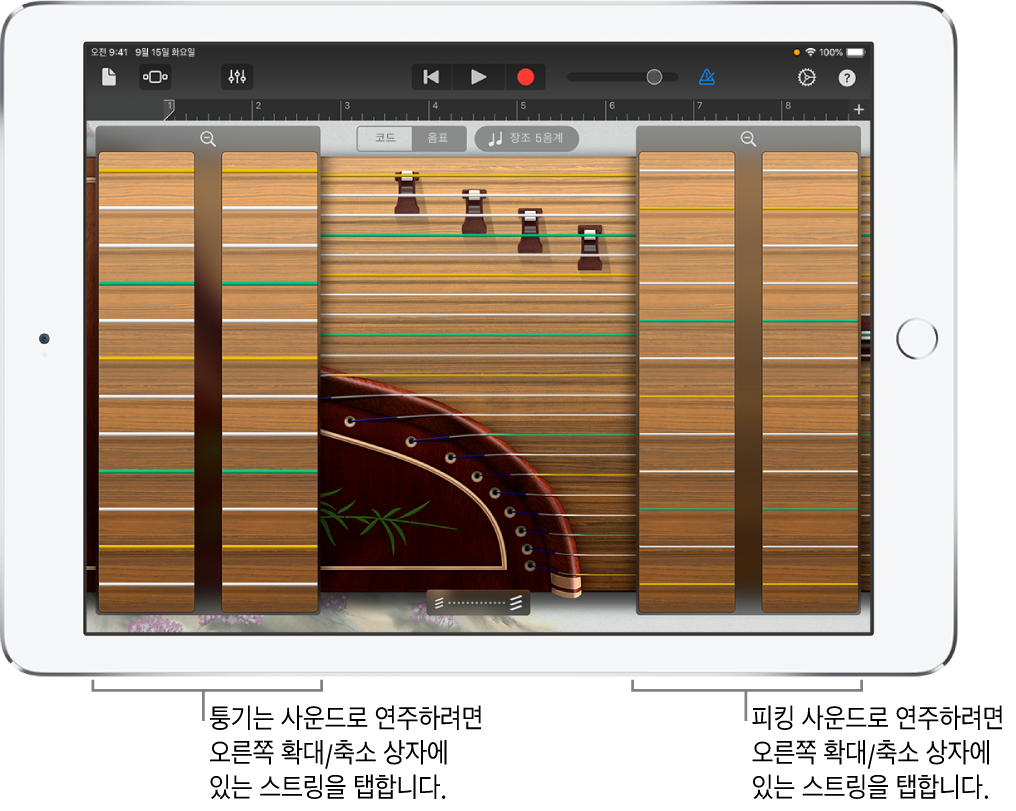Open help question mark icon

847,78
